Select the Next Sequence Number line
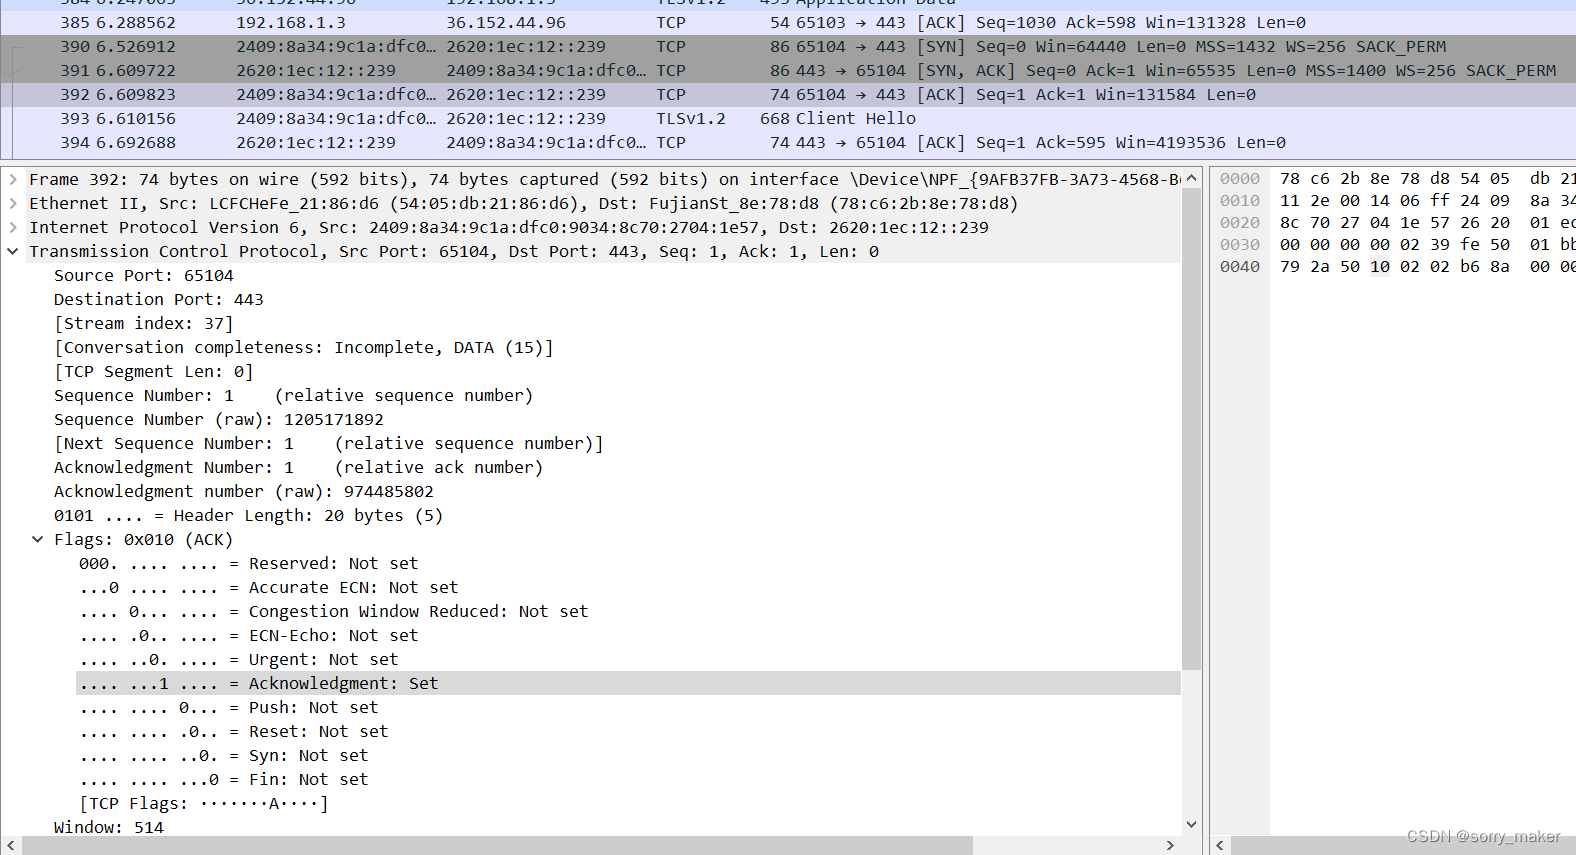The image size is (1576, 855). coord(329,443)
